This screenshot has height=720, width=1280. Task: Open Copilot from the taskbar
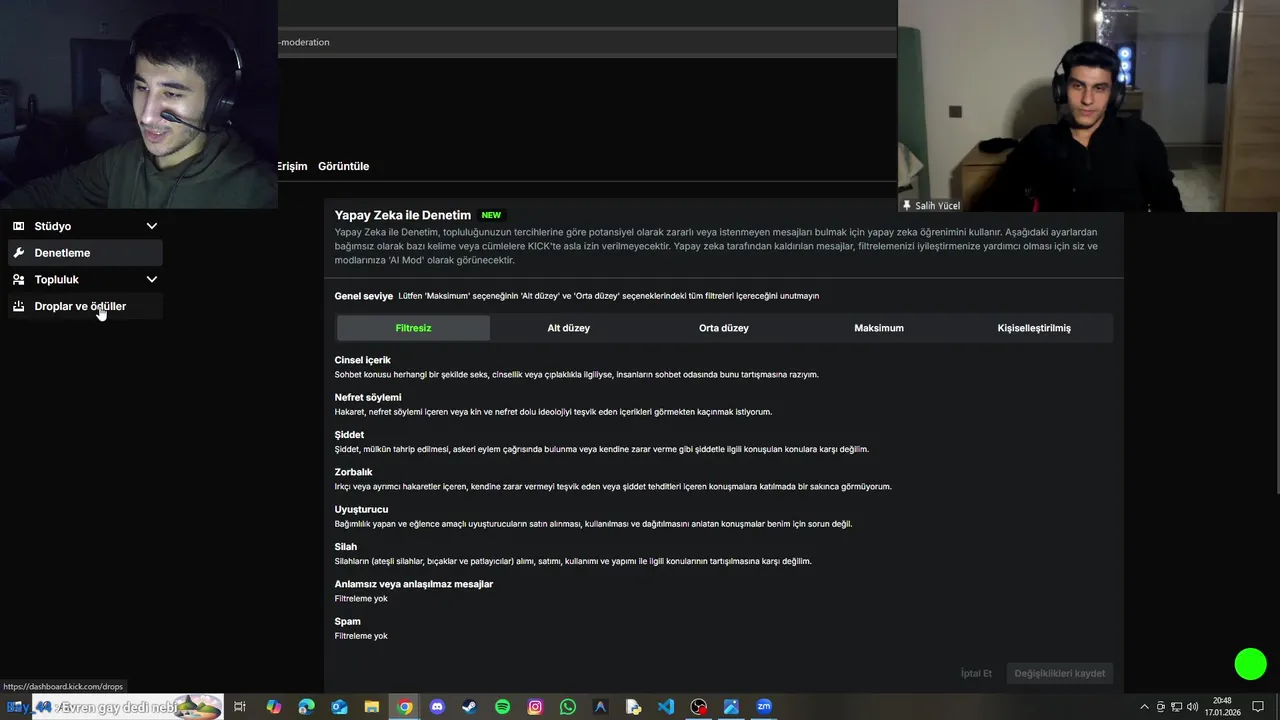(x=273, y=707)
